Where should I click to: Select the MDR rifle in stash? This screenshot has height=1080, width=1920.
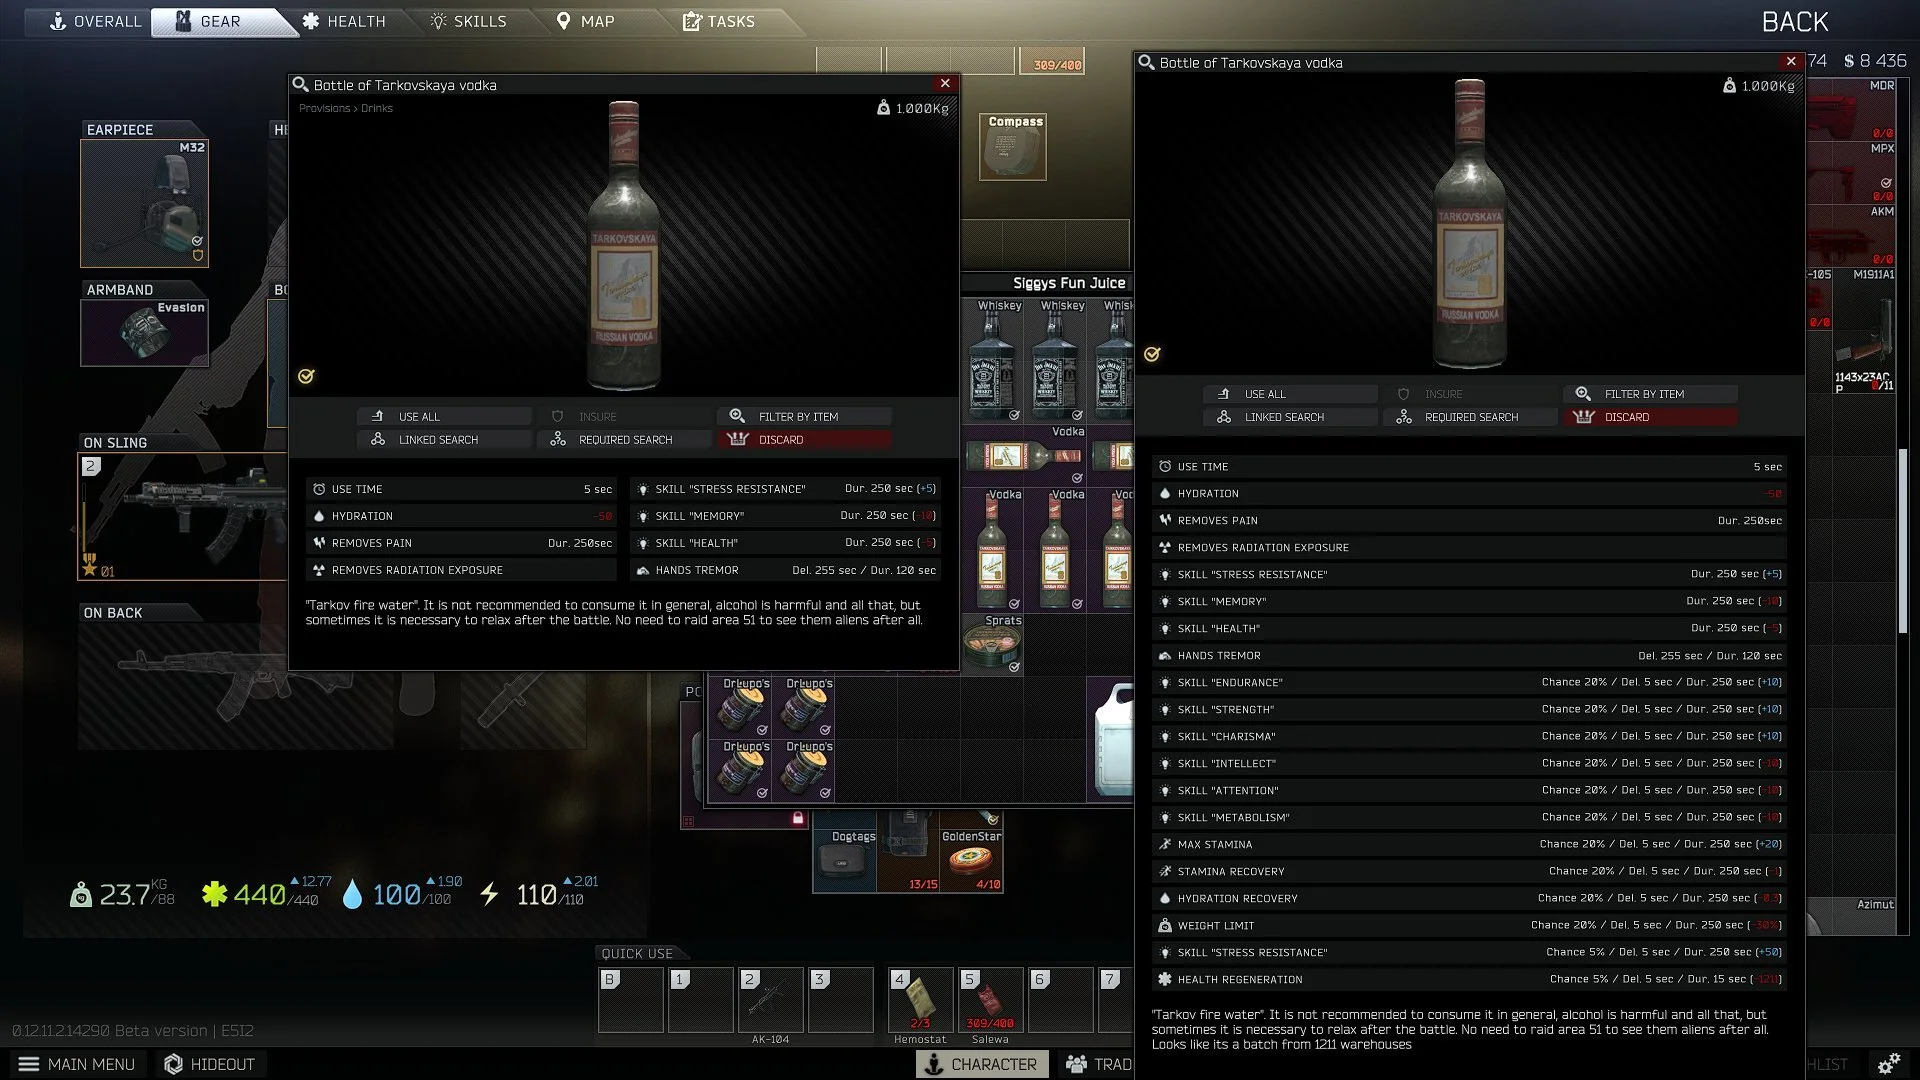point(1851,109)
